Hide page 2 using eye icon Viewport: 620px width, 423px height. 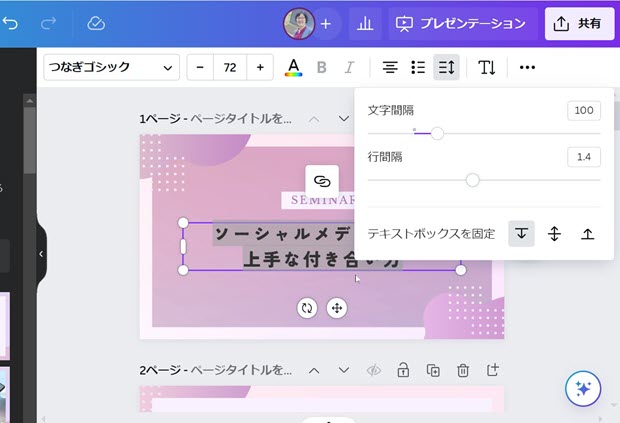coord(374,370)
